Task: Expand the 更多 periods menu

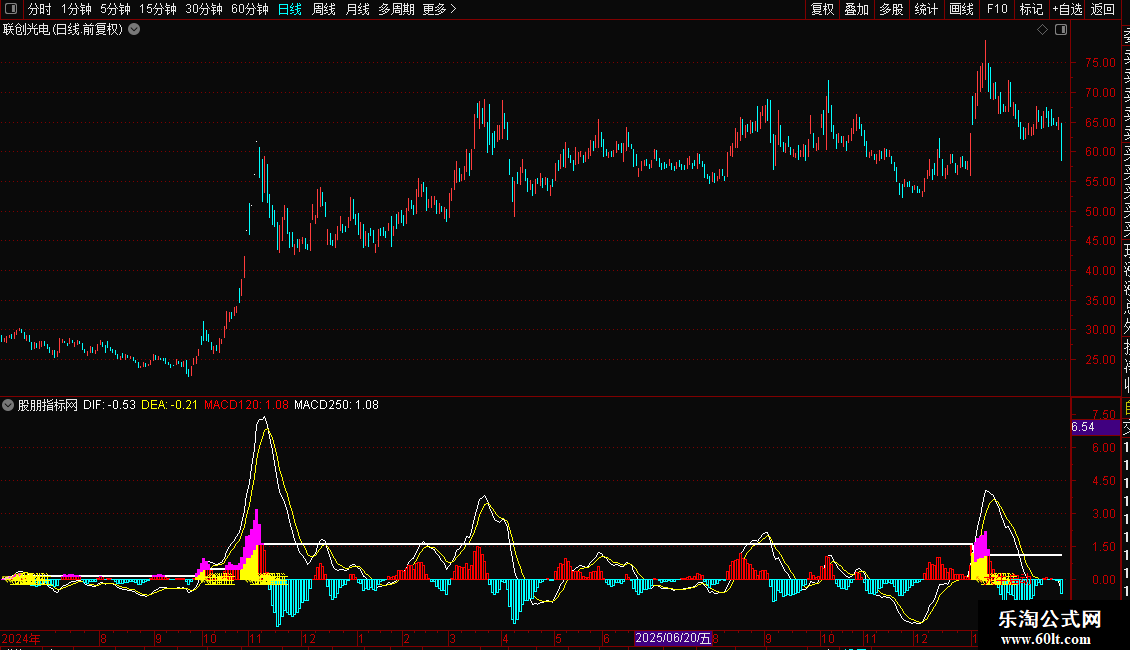Action: 439,9
